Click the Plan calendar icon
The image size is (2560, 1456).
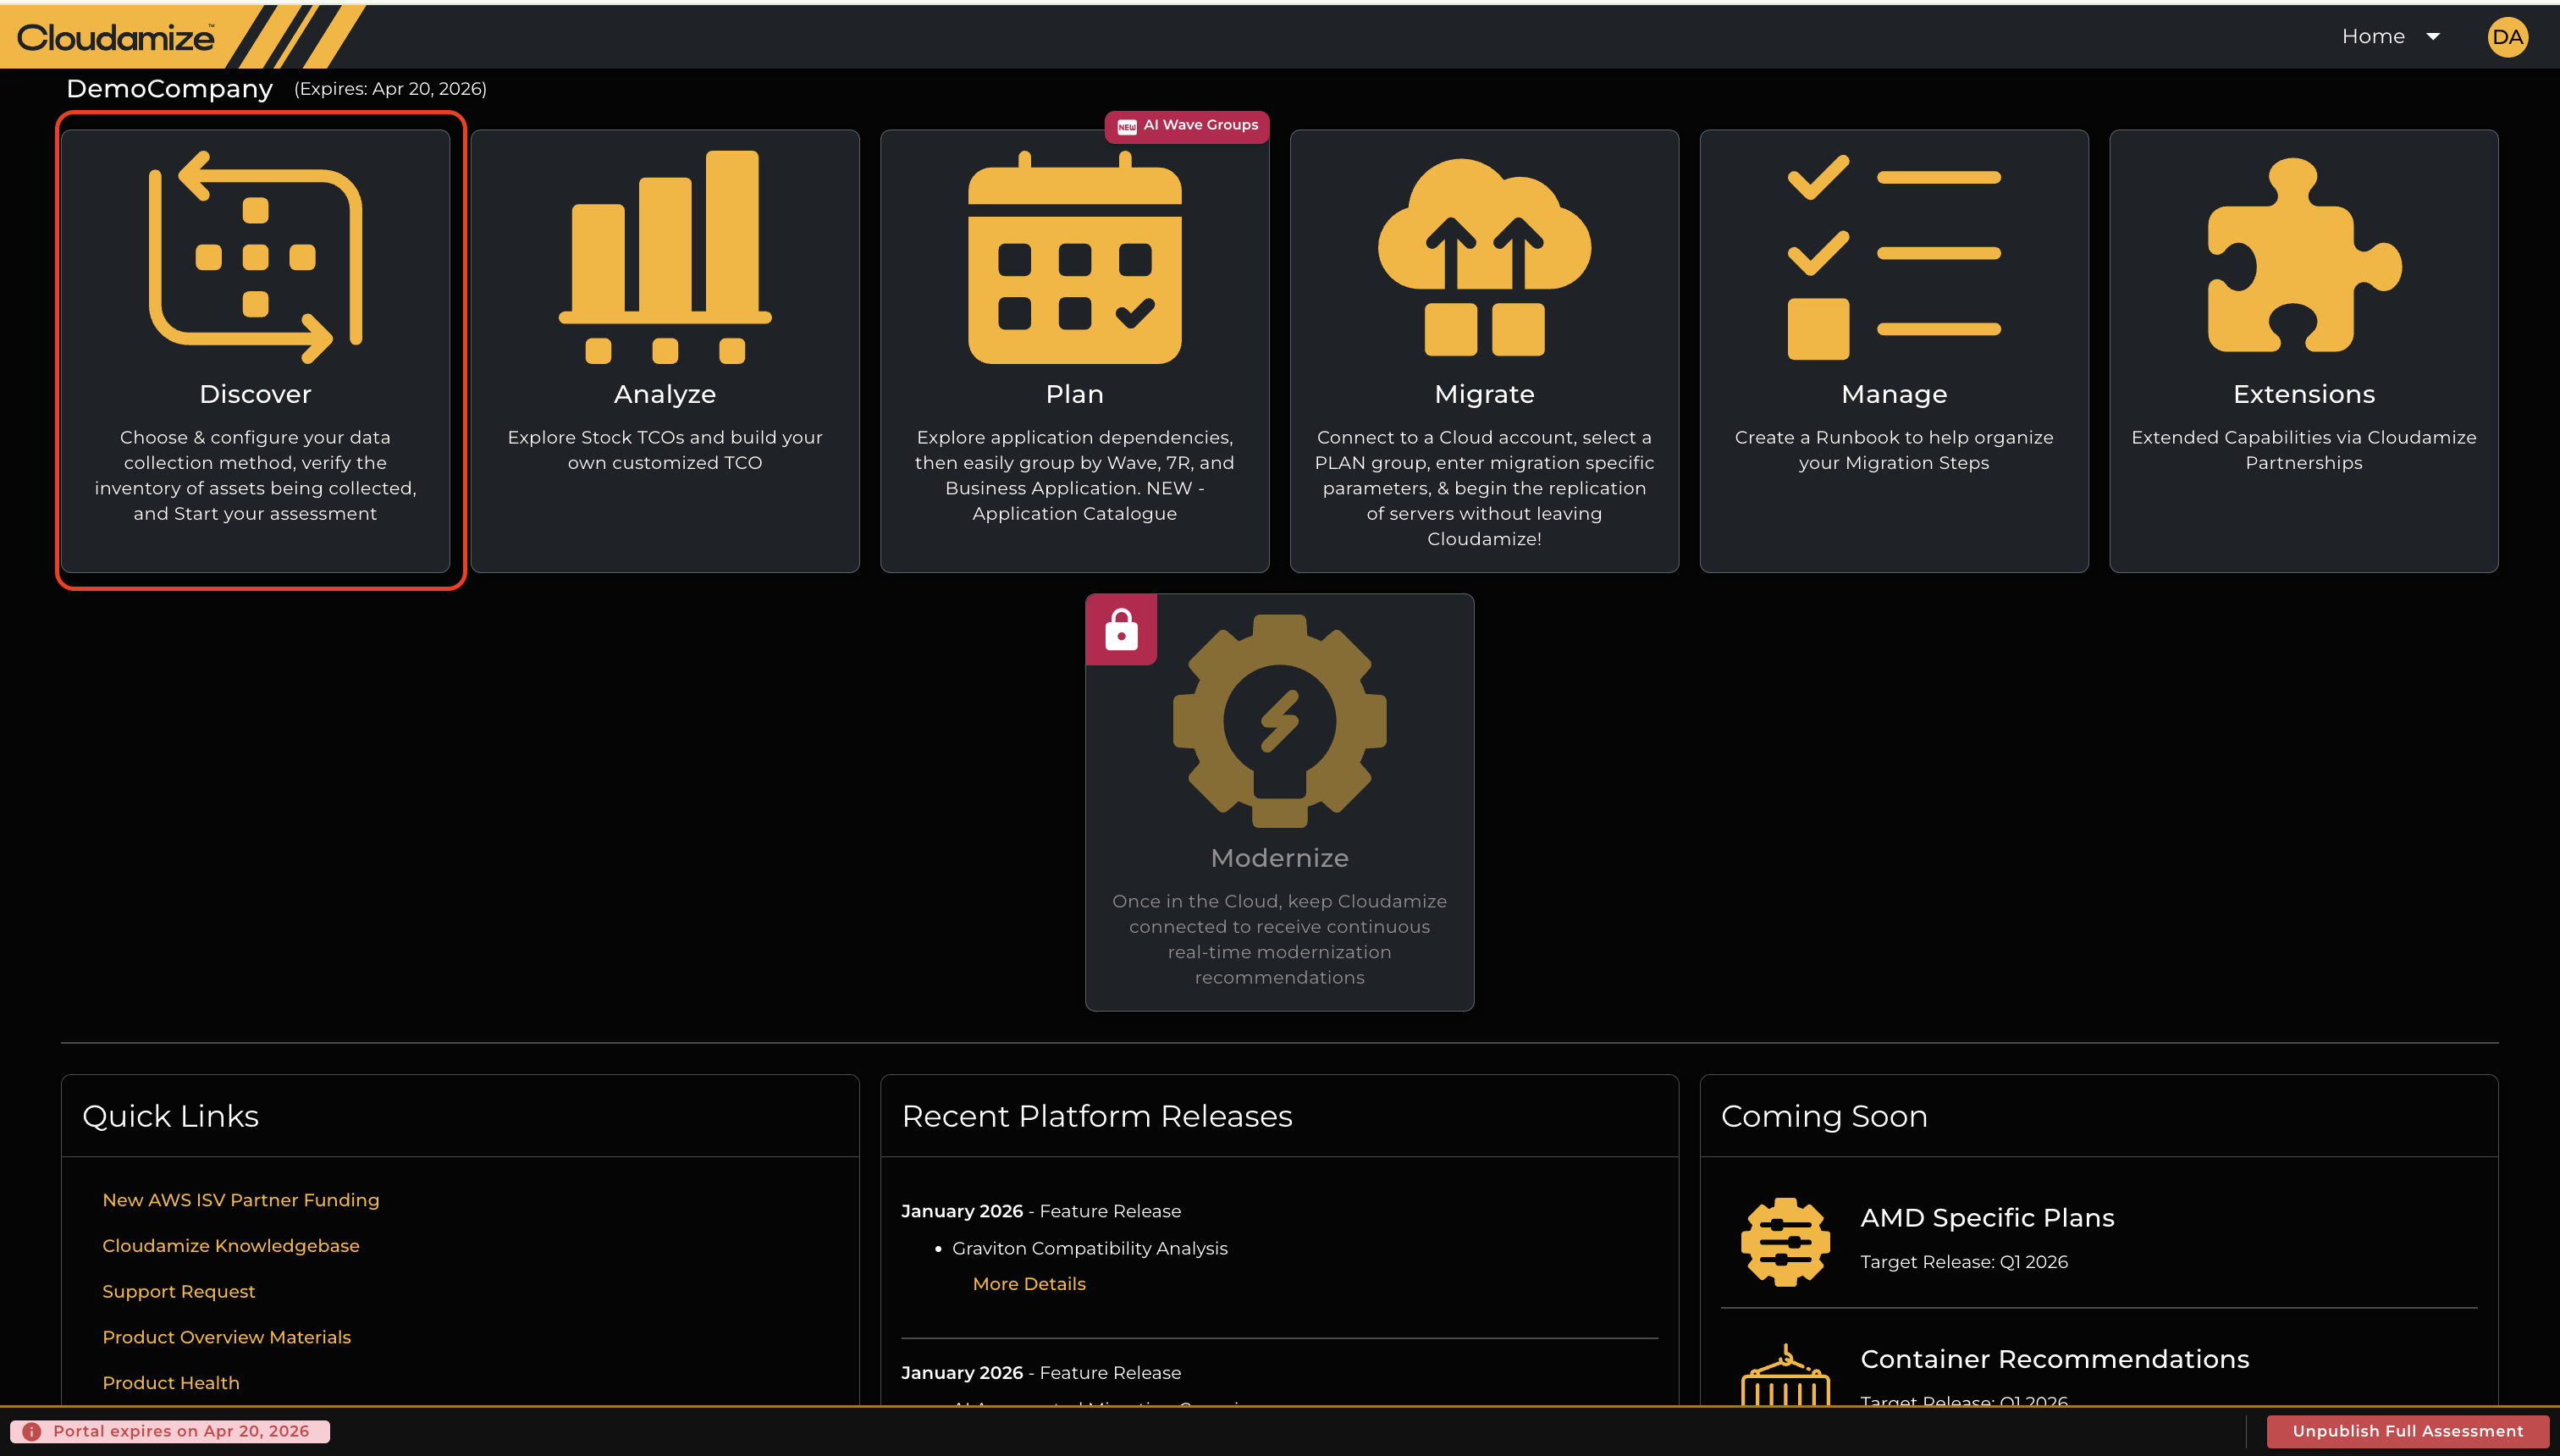click(x=1074, y=259)
